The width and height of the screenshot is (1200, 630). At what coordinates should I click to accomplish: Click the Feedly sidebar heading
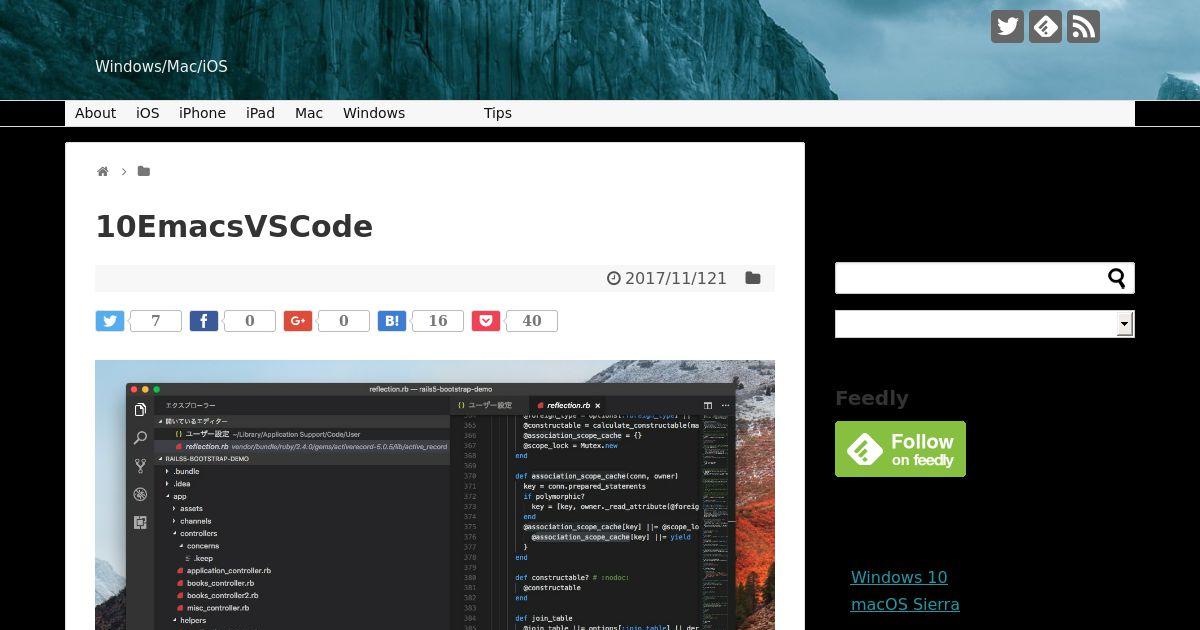pyautogui.click(x=872, y=398)
